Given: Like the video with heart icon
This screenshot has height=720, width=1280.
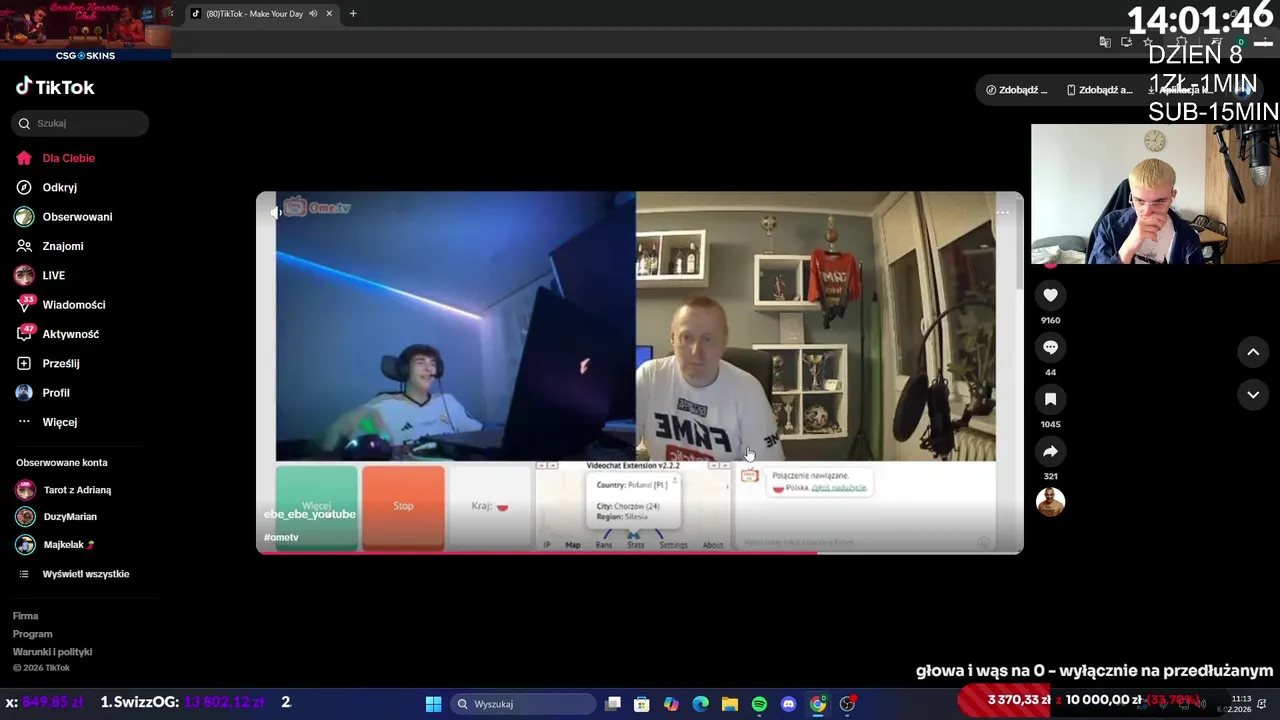Looking at the screenshot, I should coord(1050,295).
